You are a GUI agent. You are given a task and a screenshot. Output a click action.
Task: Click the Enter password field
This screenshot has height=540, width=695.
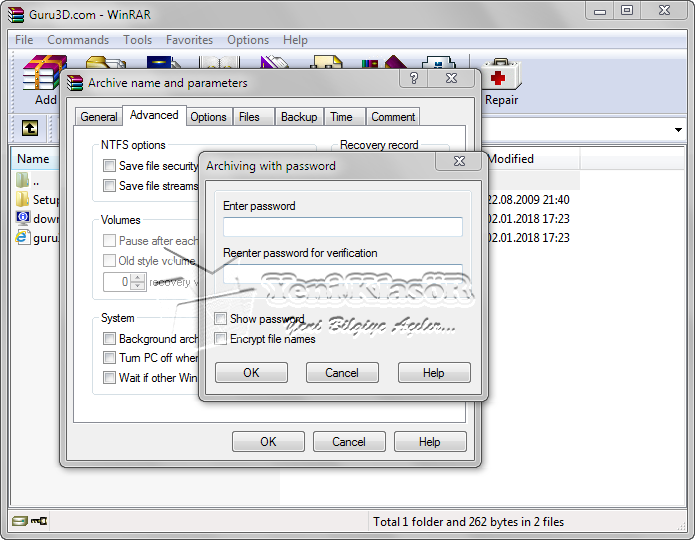pyautogui.click(x=343, y=227)
